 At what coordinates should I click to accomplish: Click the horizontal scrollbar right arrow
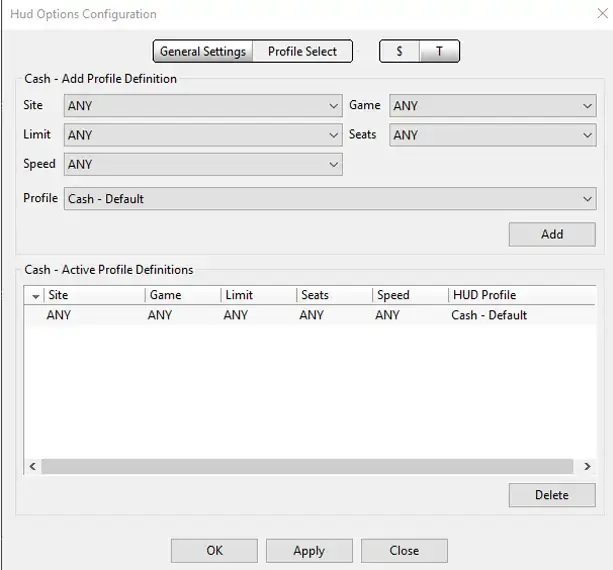[x=587, y=466]
